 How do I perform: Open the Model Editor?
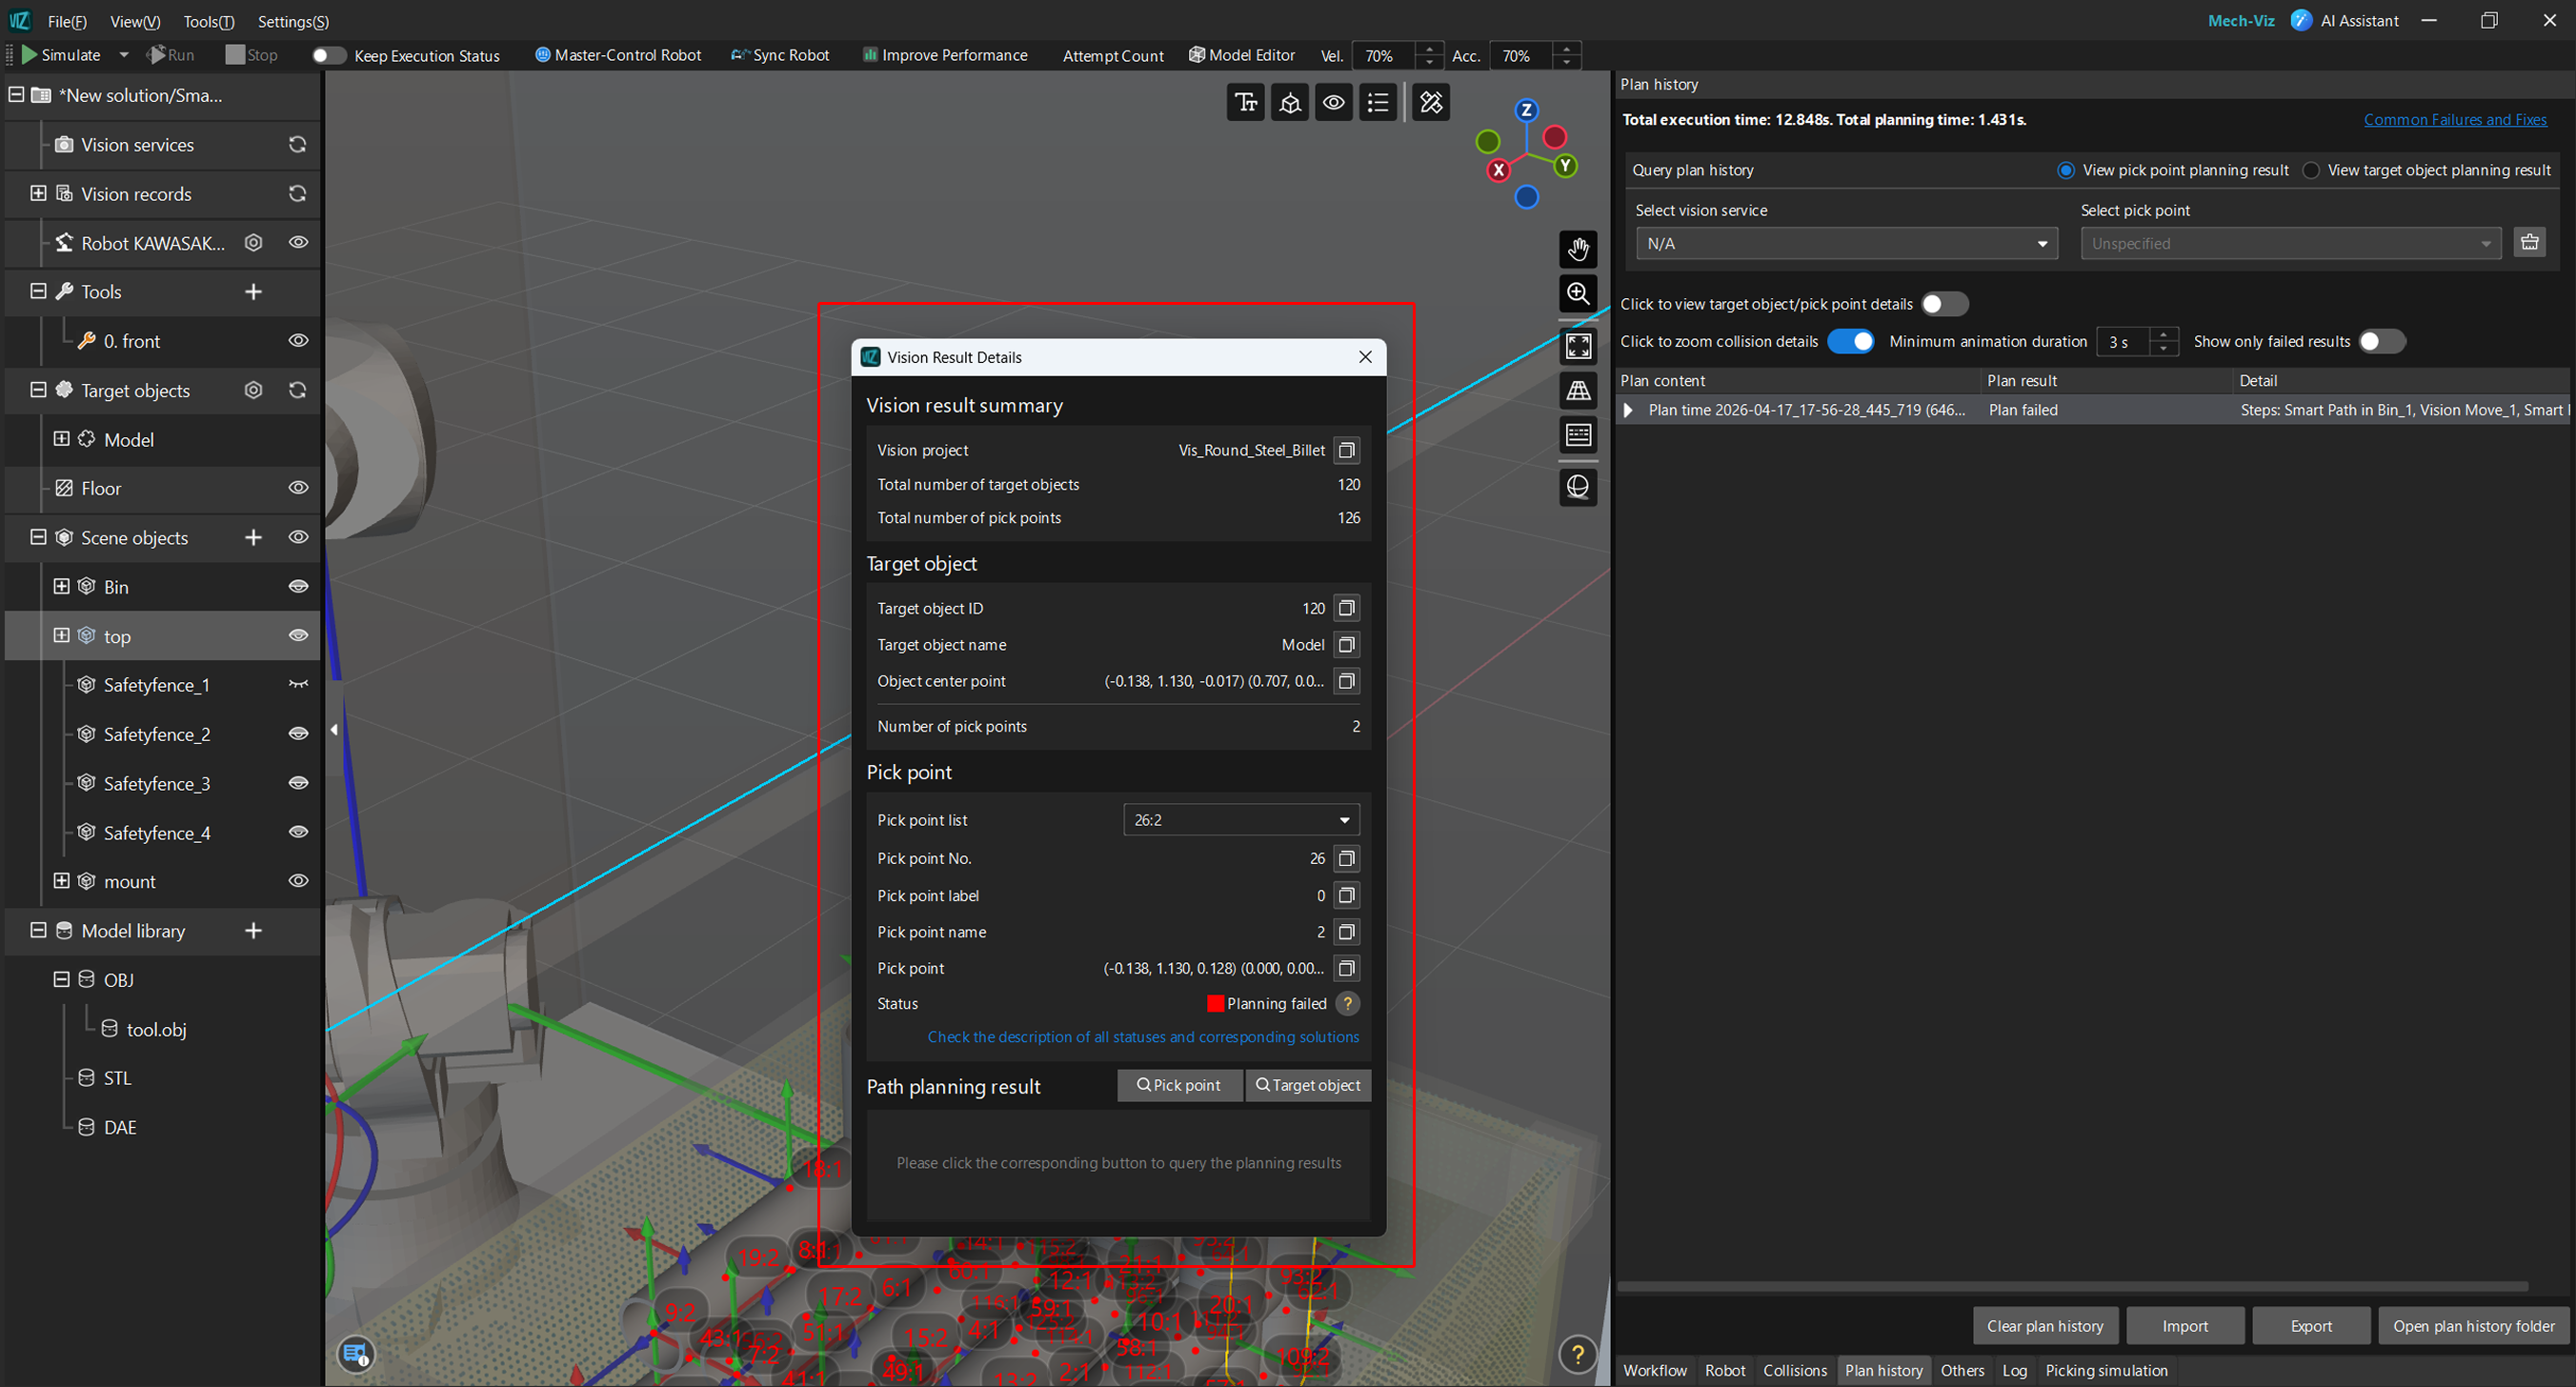click(x=1242, y=55)
